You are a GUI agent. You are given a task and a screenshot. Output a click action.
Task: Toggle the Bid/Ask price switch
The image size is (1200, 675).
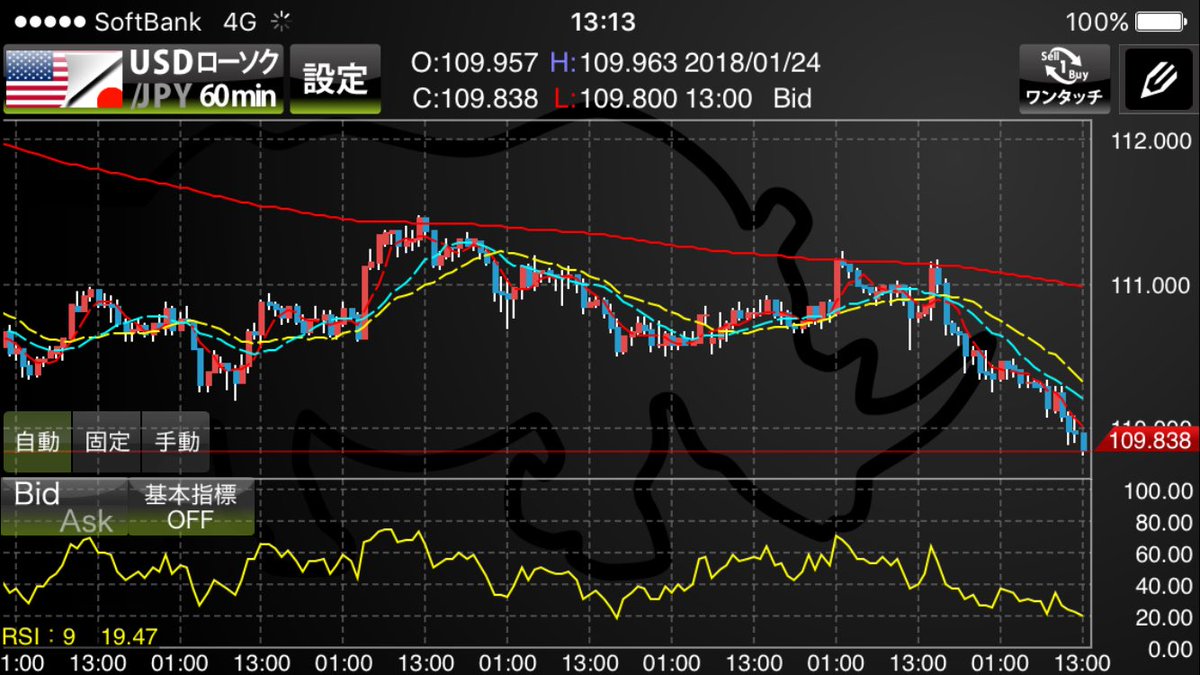click(64, 506)
